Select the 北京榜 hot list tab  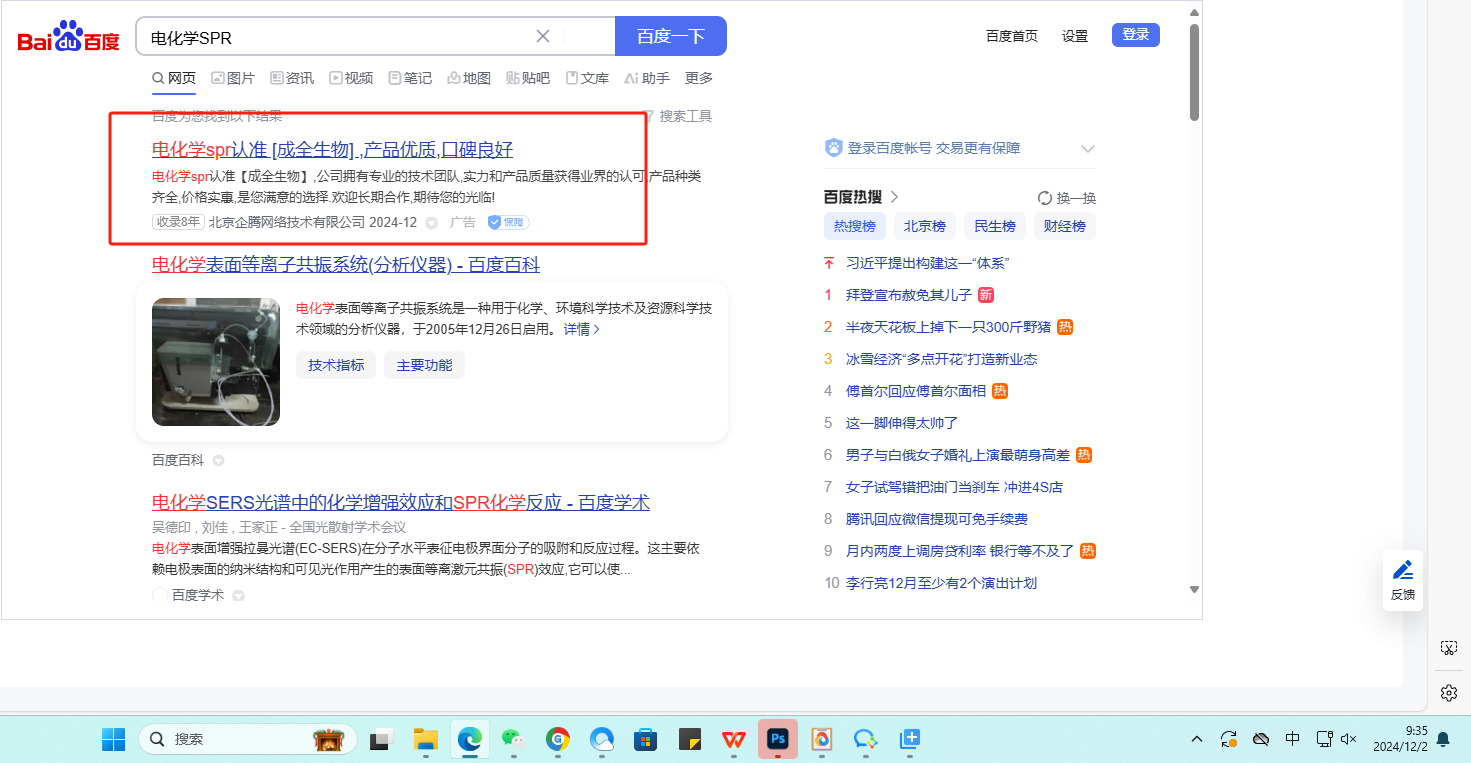pos(924,226)
